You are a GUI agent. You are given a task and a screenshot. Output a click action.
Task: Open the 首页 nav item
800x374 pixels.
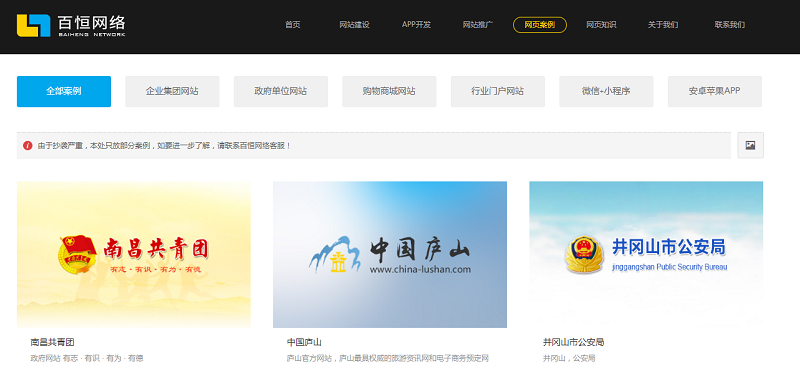(292, 24)
